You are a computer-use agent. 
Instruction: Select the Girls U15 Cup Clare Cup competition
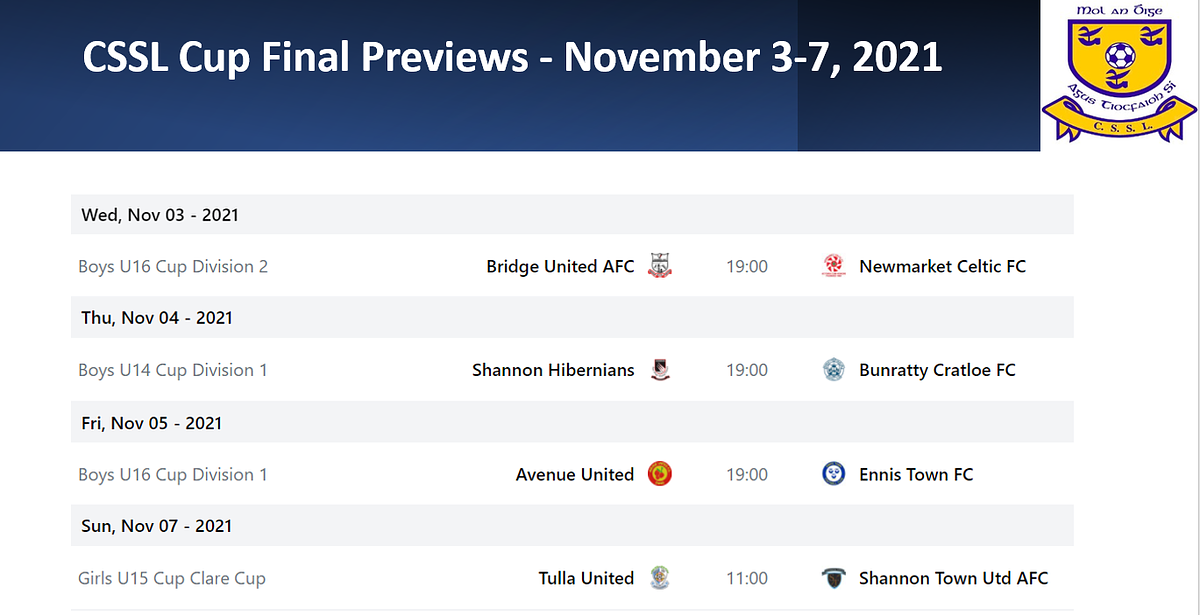(172, 578)
